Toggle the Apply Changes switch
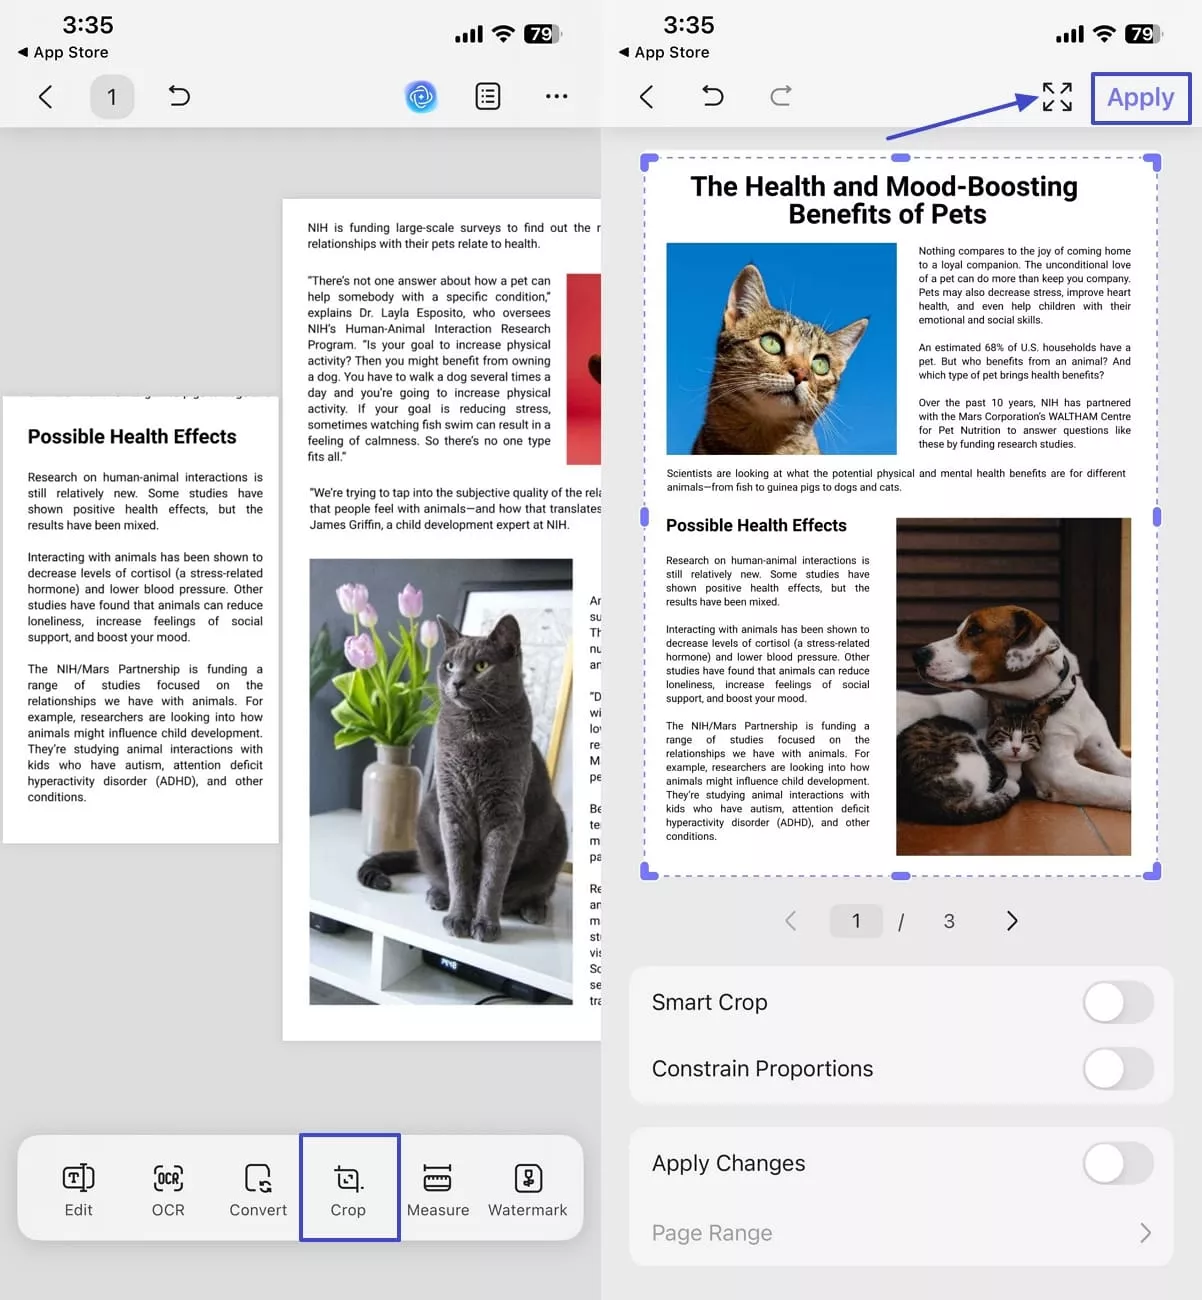The width and height of the screenshot is (1202, 1300). pyautogui.click(x=1118, y=1163)
